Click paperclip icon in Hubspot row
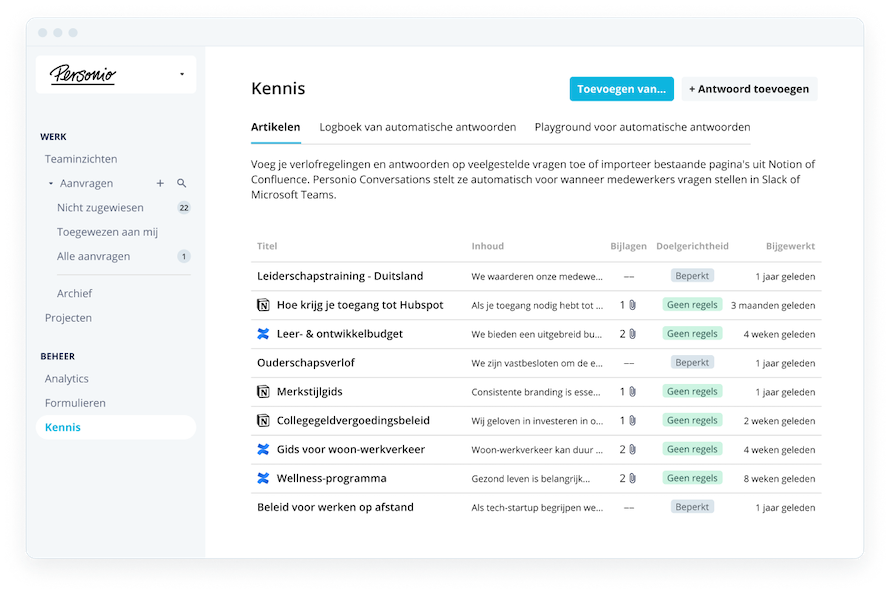Image resolution: width=890 pixels, height=593 pixels. (632, 305)
